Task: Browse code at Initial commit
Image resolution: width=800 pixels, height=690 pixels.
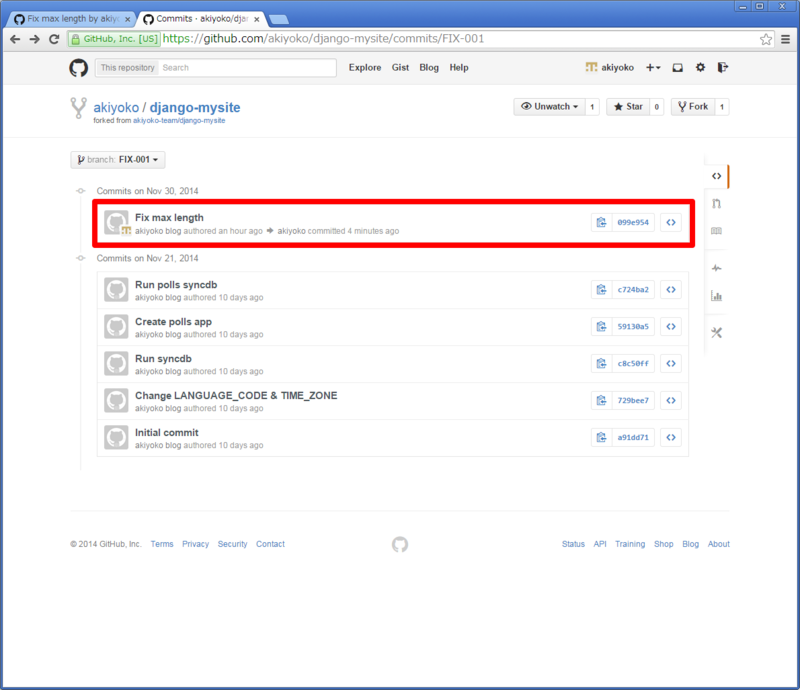Action: point(671,437)
